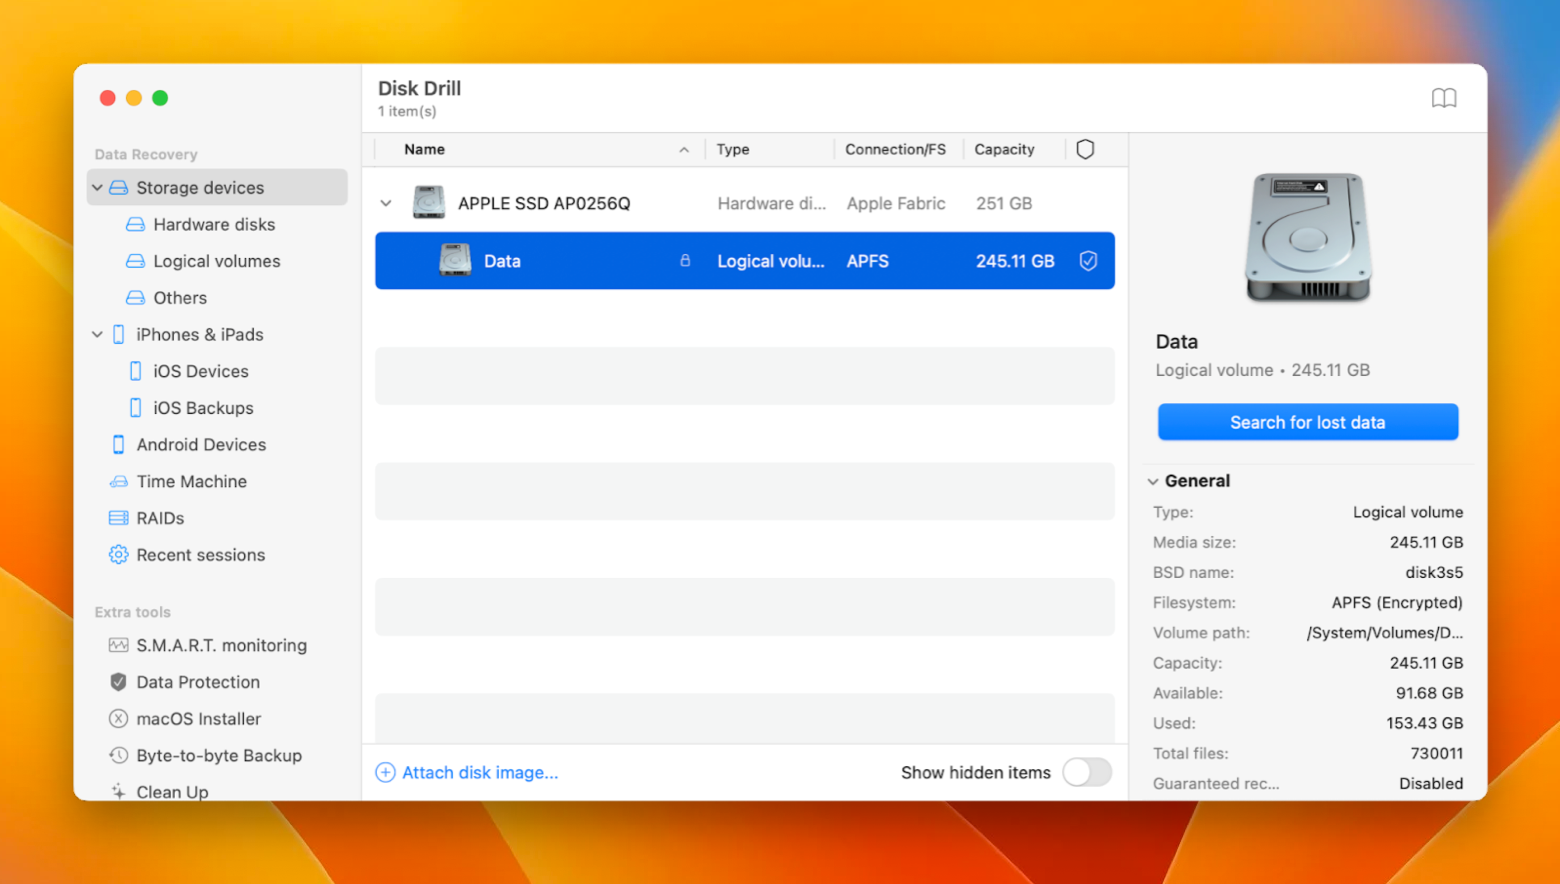Image resolution: width=1560 pixels, height=884 pixels.
Task: Click the Hardware disks sidebar icon
Action: (135, 225)
